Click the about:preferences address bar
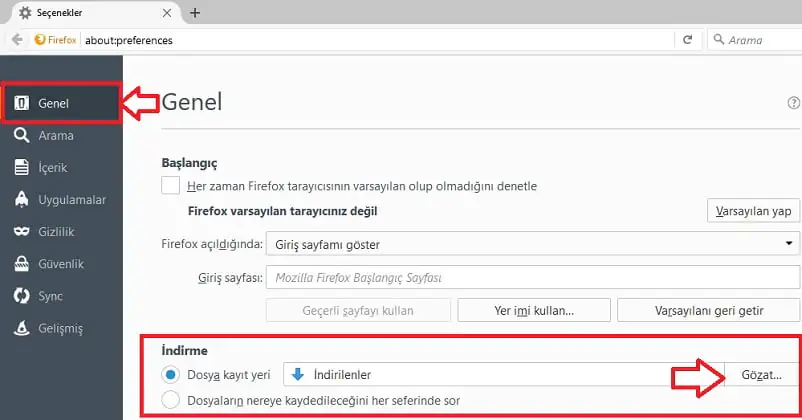 point(378,40)
